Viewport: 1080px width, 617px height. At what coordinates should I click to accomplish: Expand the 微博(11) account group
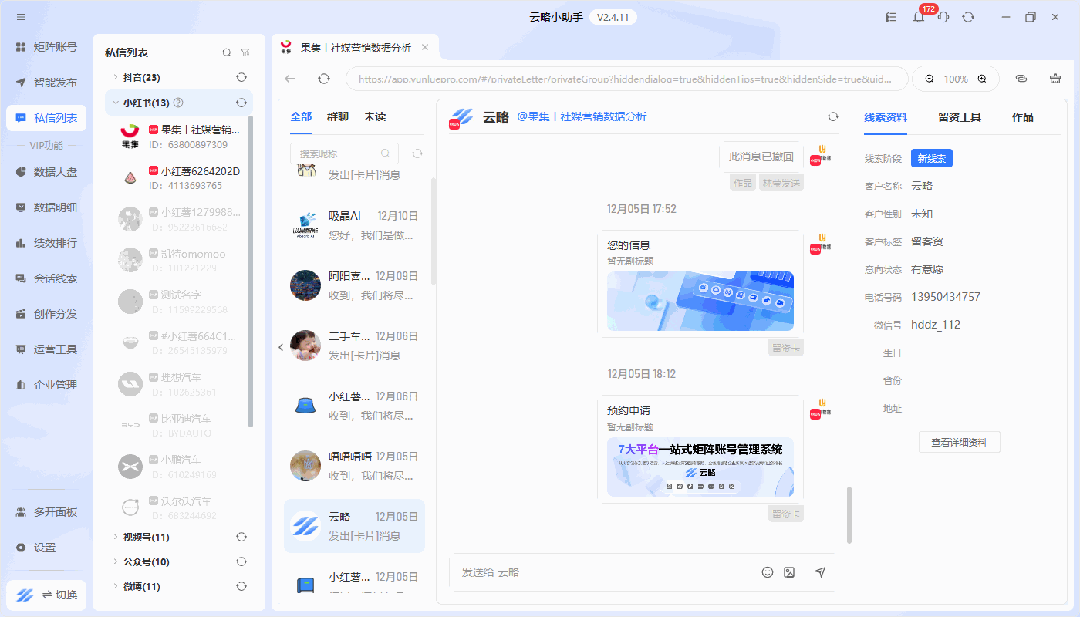click(x=114, y=587)
